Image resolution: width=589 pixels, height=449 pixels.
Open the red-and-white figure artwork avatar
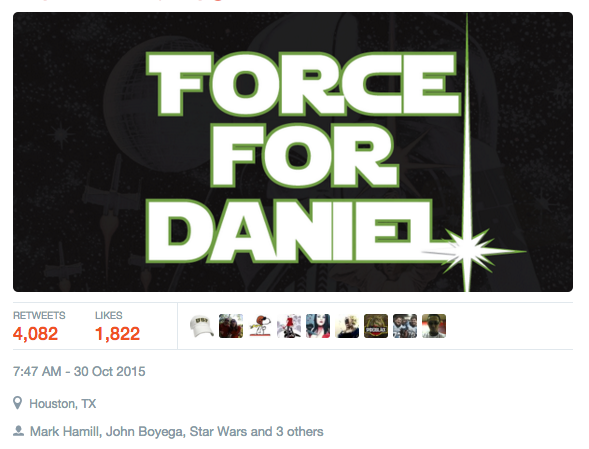(x=289, y=326)
